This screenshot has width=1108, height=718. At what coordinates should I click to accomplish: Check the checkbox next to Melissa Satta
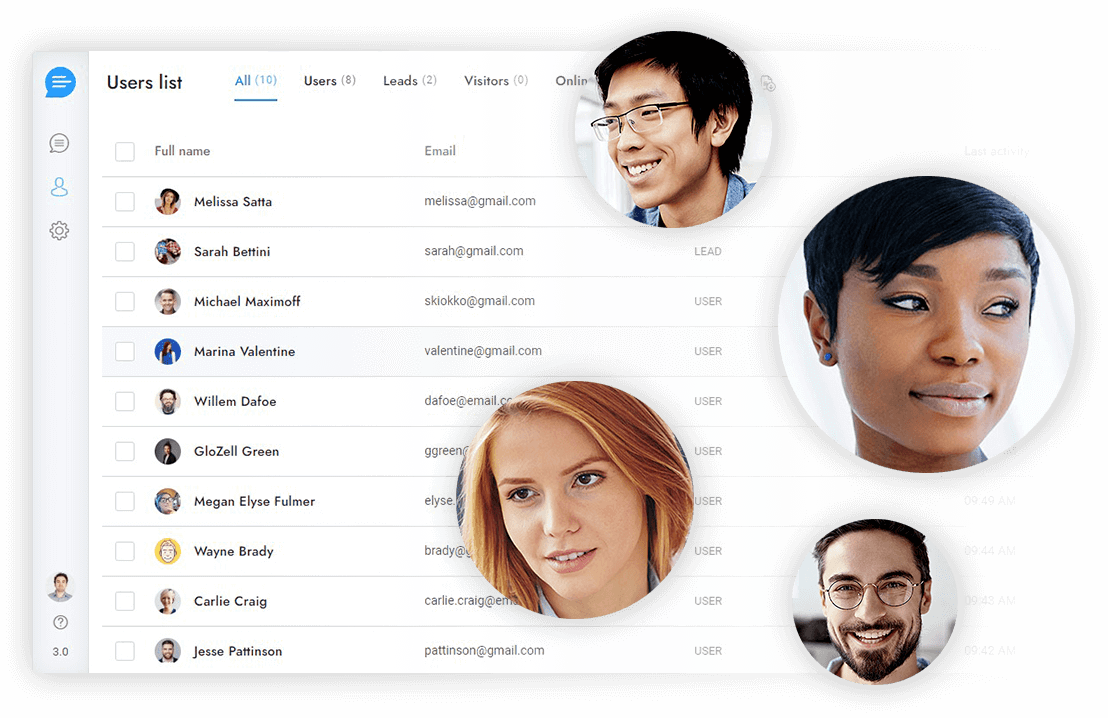click(x=125, y=201)
